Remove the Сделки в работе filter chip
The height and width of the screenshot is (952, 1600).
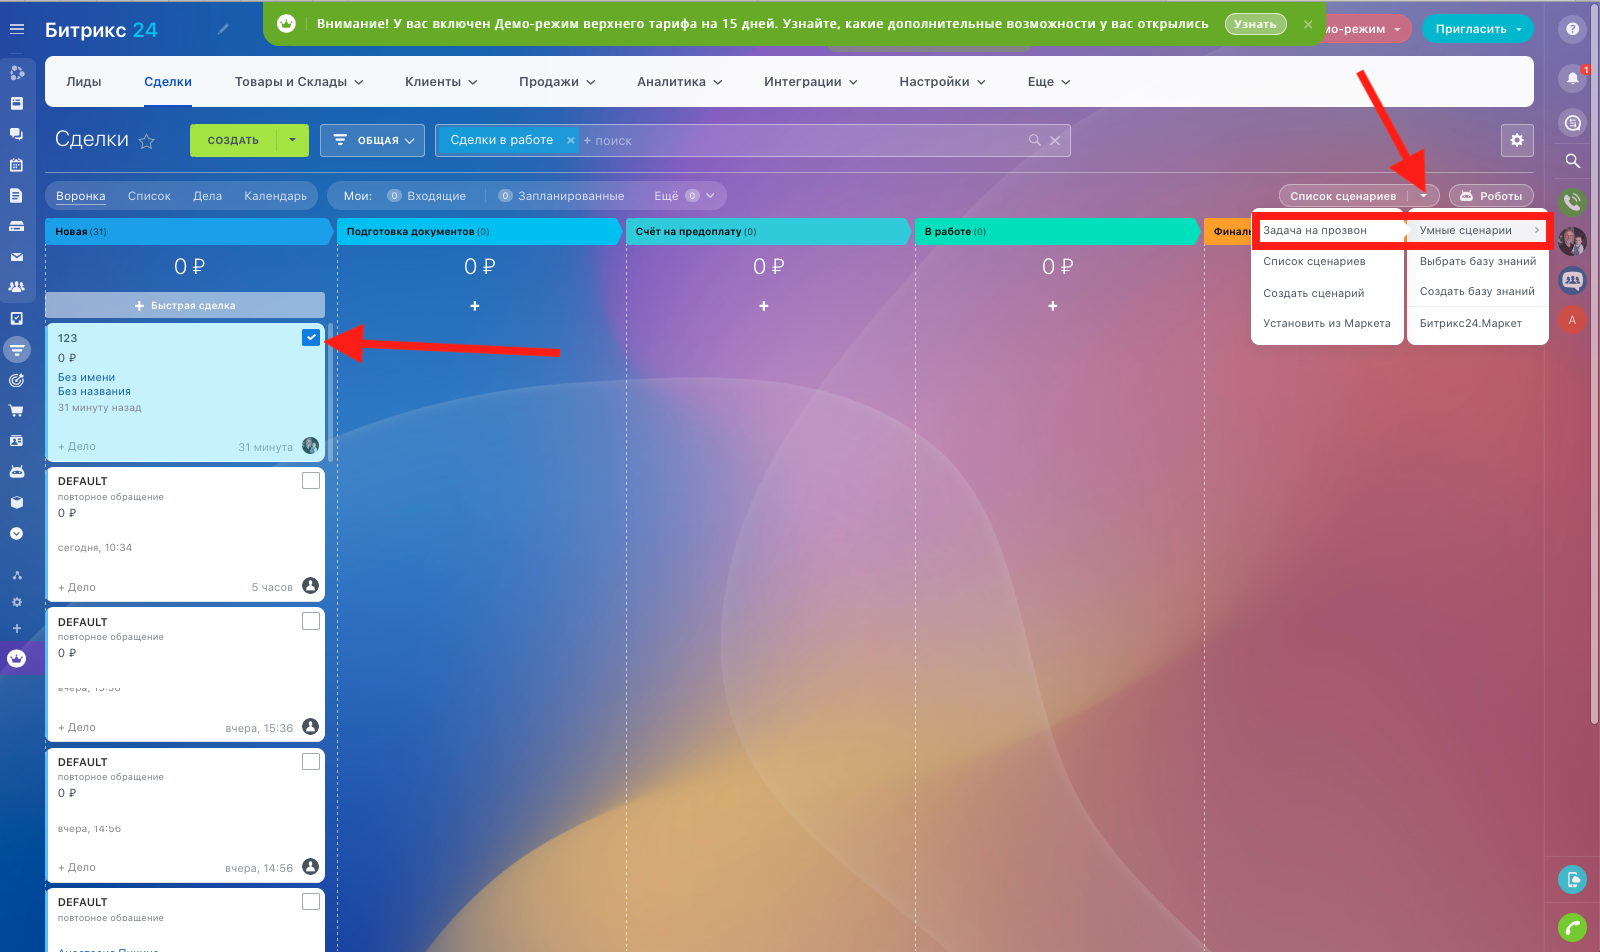pos(571,140)
